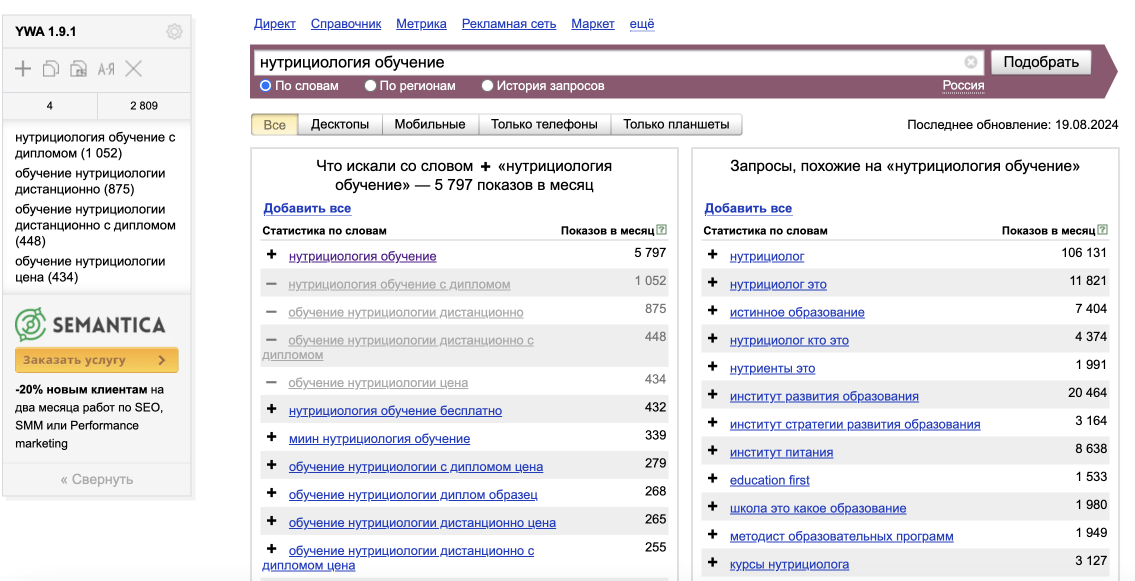
Task: Add 'education first' with its plus icon
Action: (x=712, y=479)
